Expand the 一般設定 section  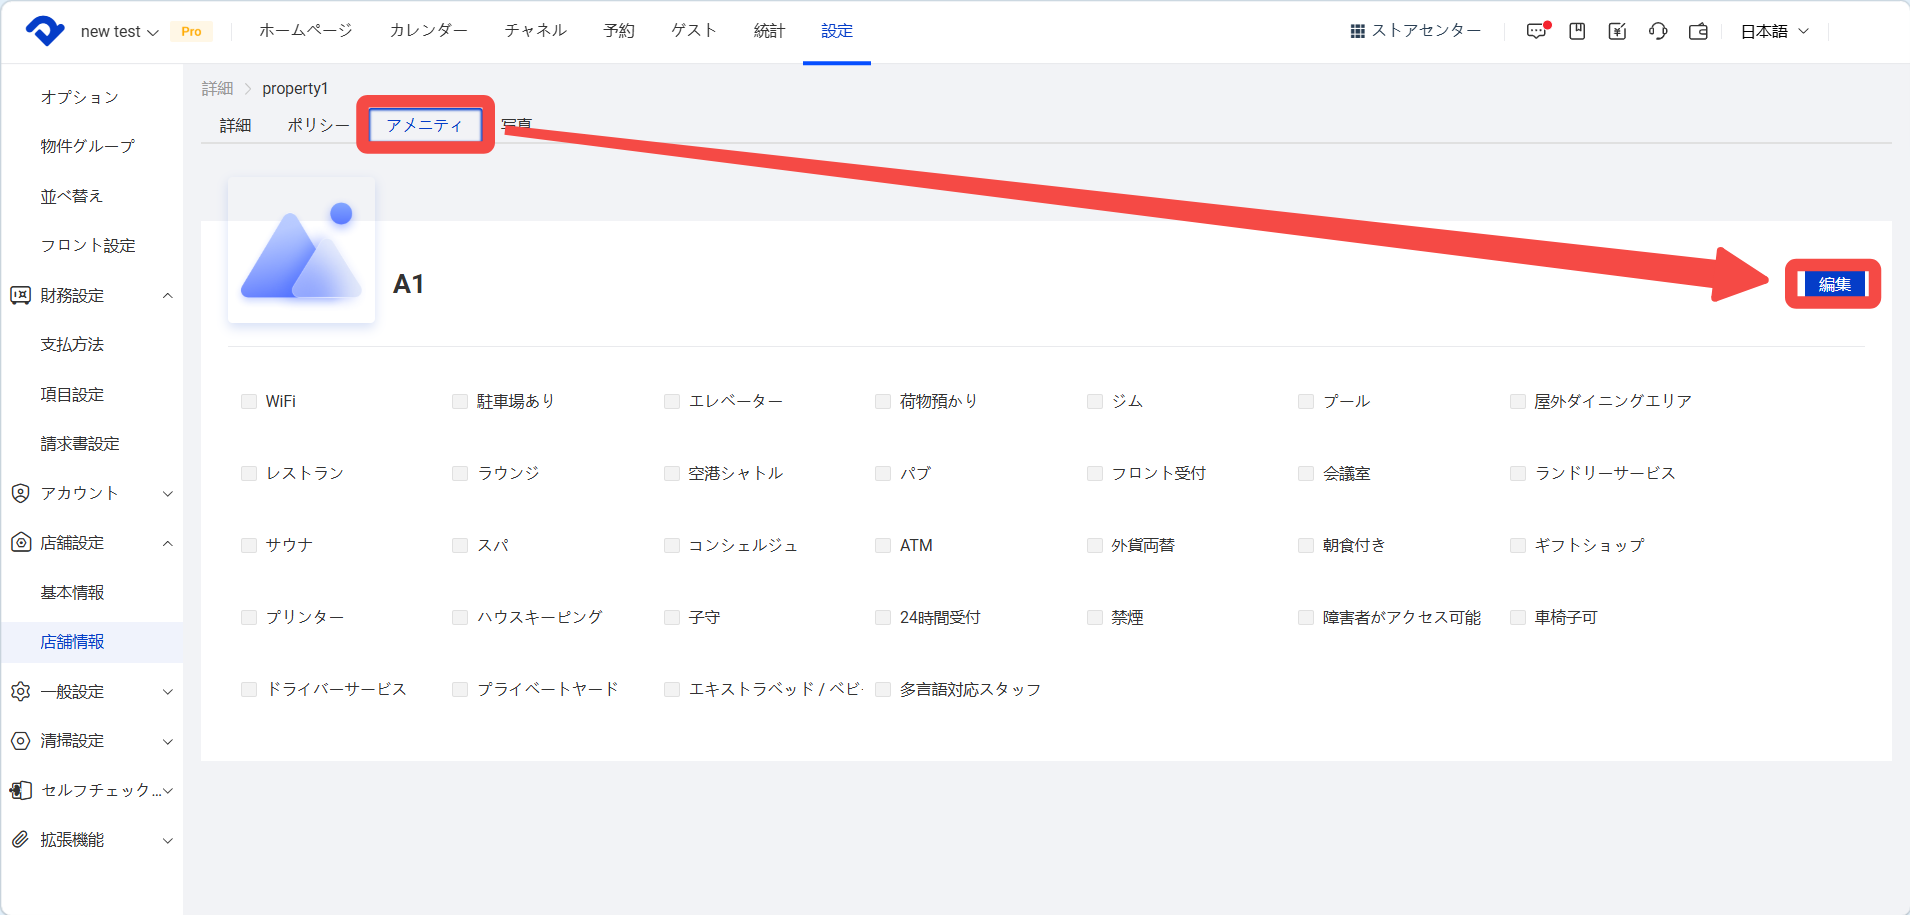click(168, 691)
